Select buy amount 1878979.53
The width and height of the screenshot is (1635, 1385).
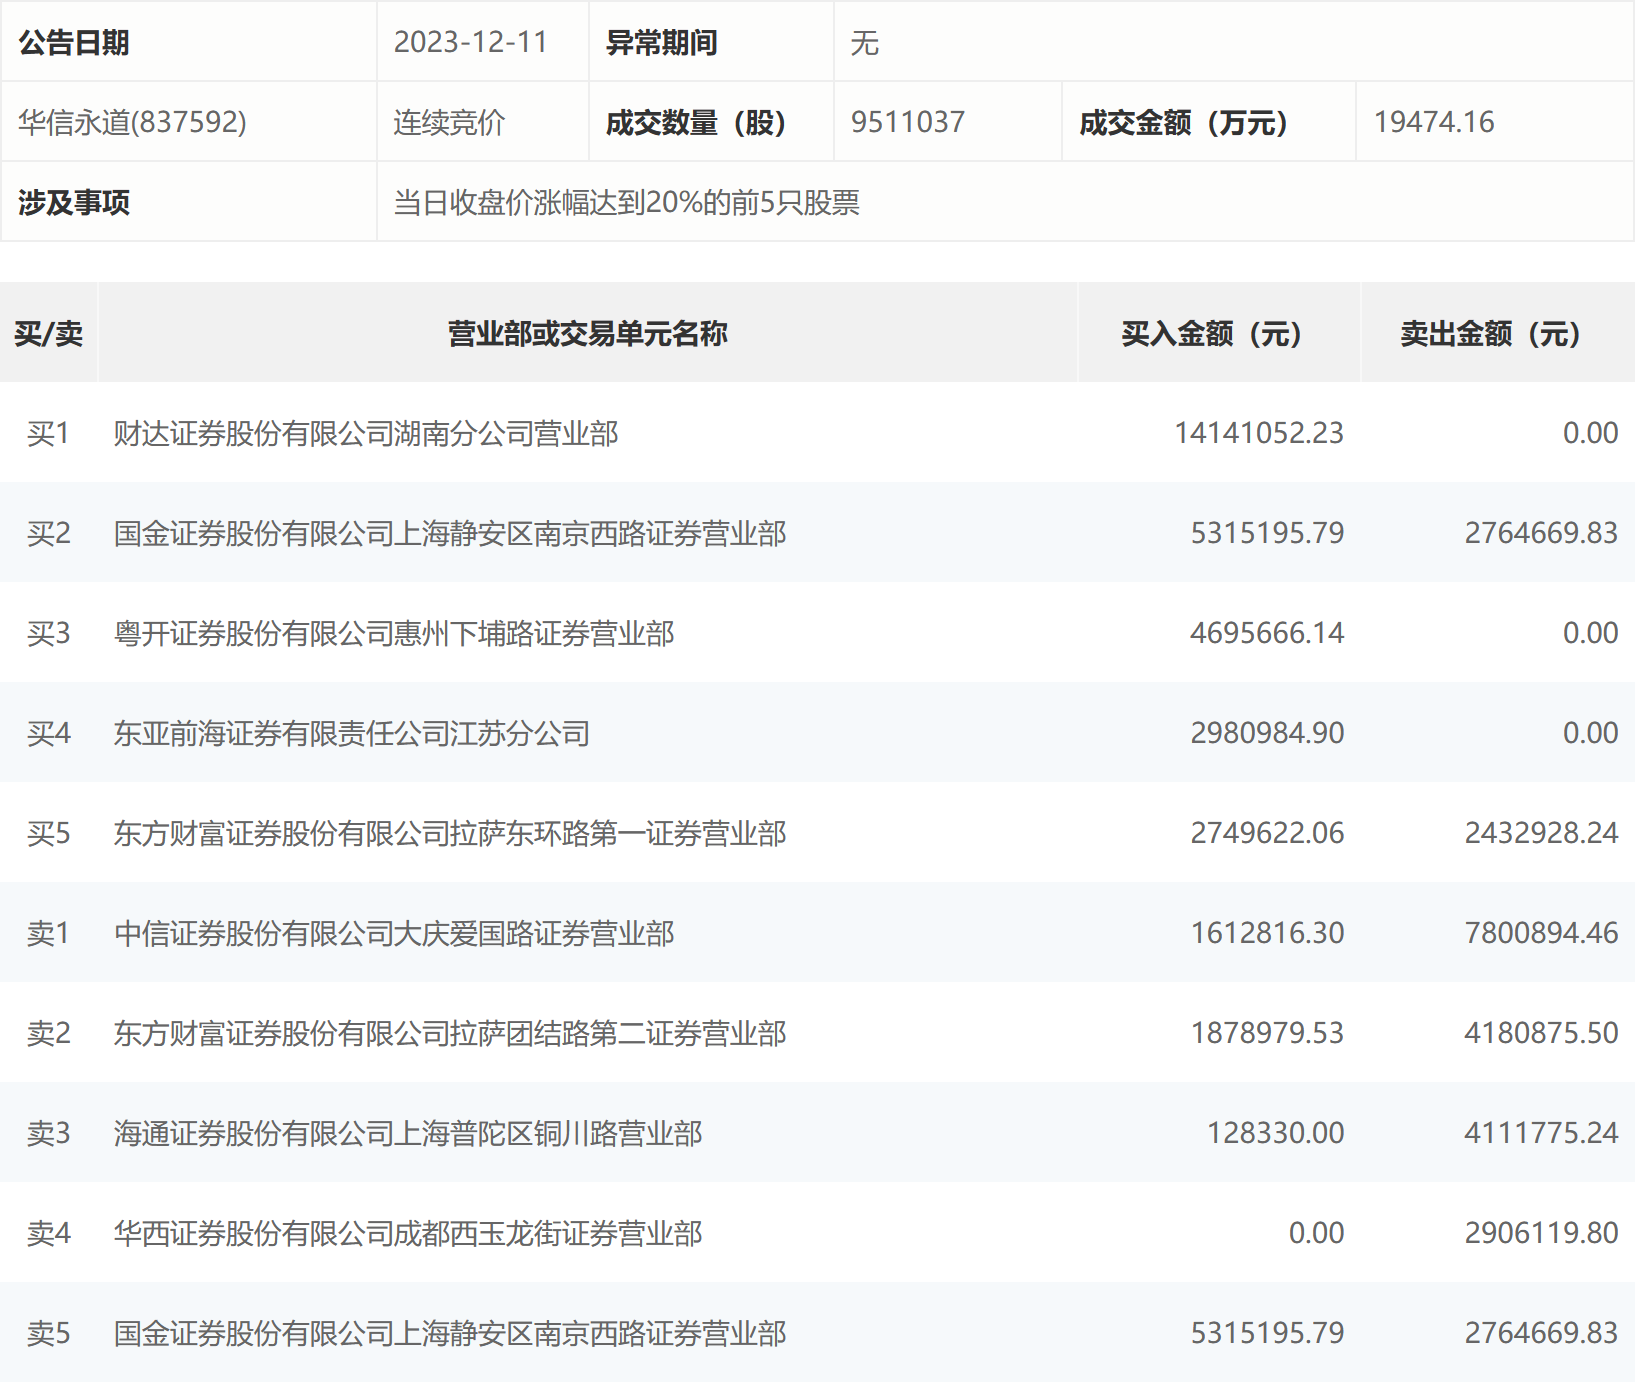tap(1267, 1033)
